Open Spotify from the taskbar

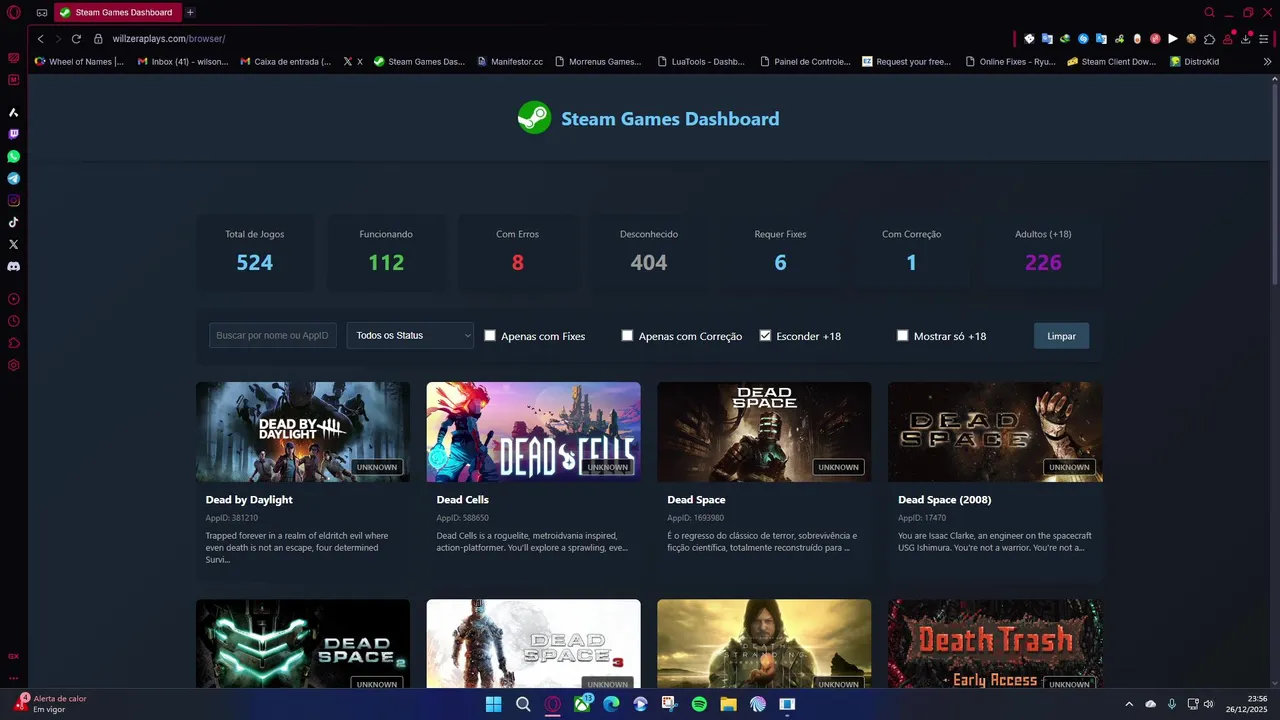(699, 704)
